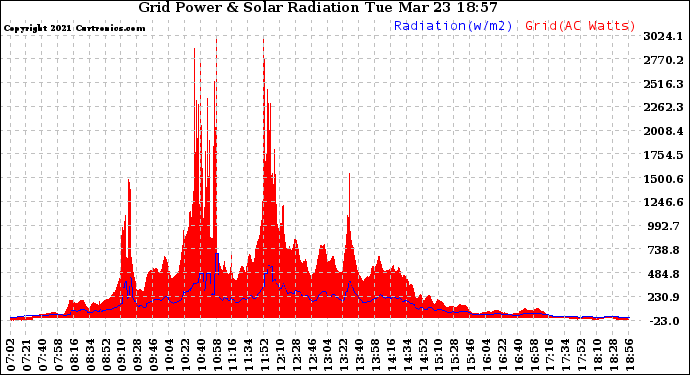Select the y-axis value 1754.5

pos(663,155)
